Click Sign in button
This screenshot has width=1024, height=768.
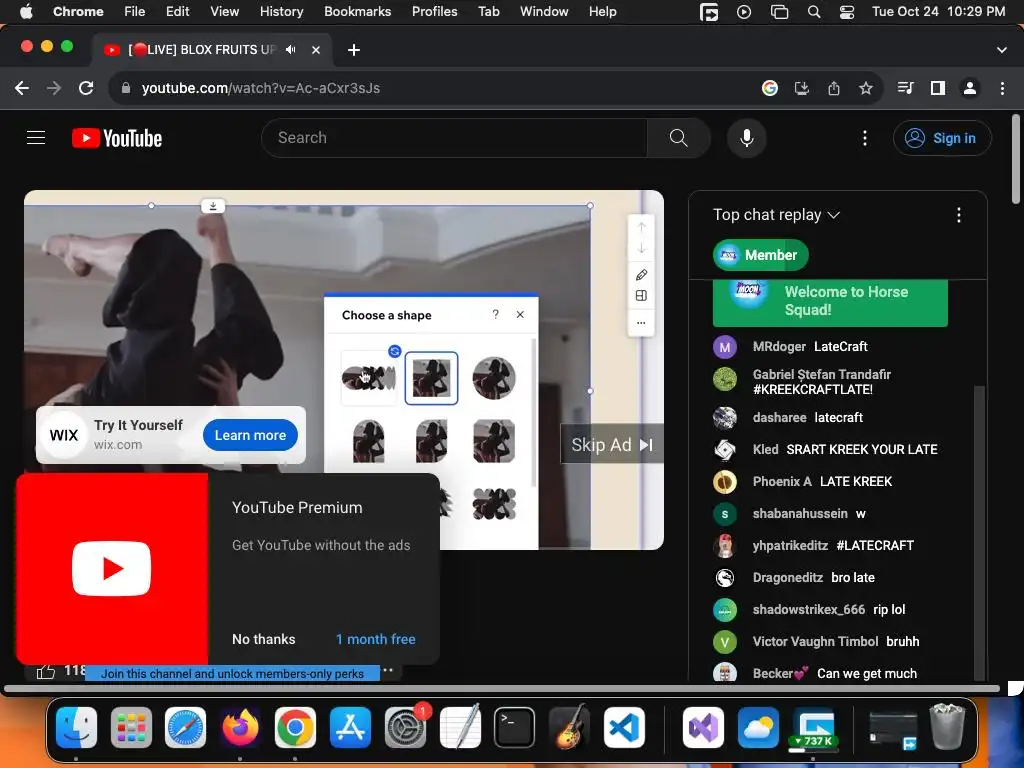click(x=942, y=138)
